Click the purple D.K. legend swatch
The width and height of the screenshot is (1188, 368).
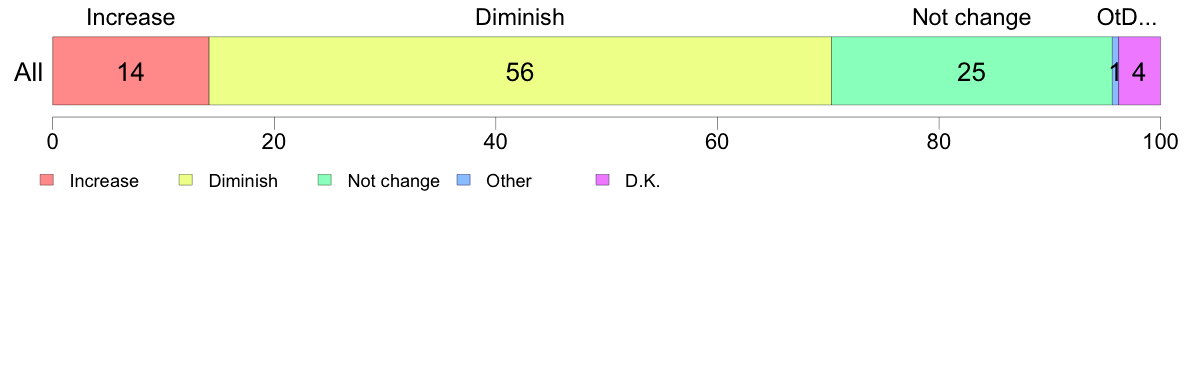[x=601, y=180]
